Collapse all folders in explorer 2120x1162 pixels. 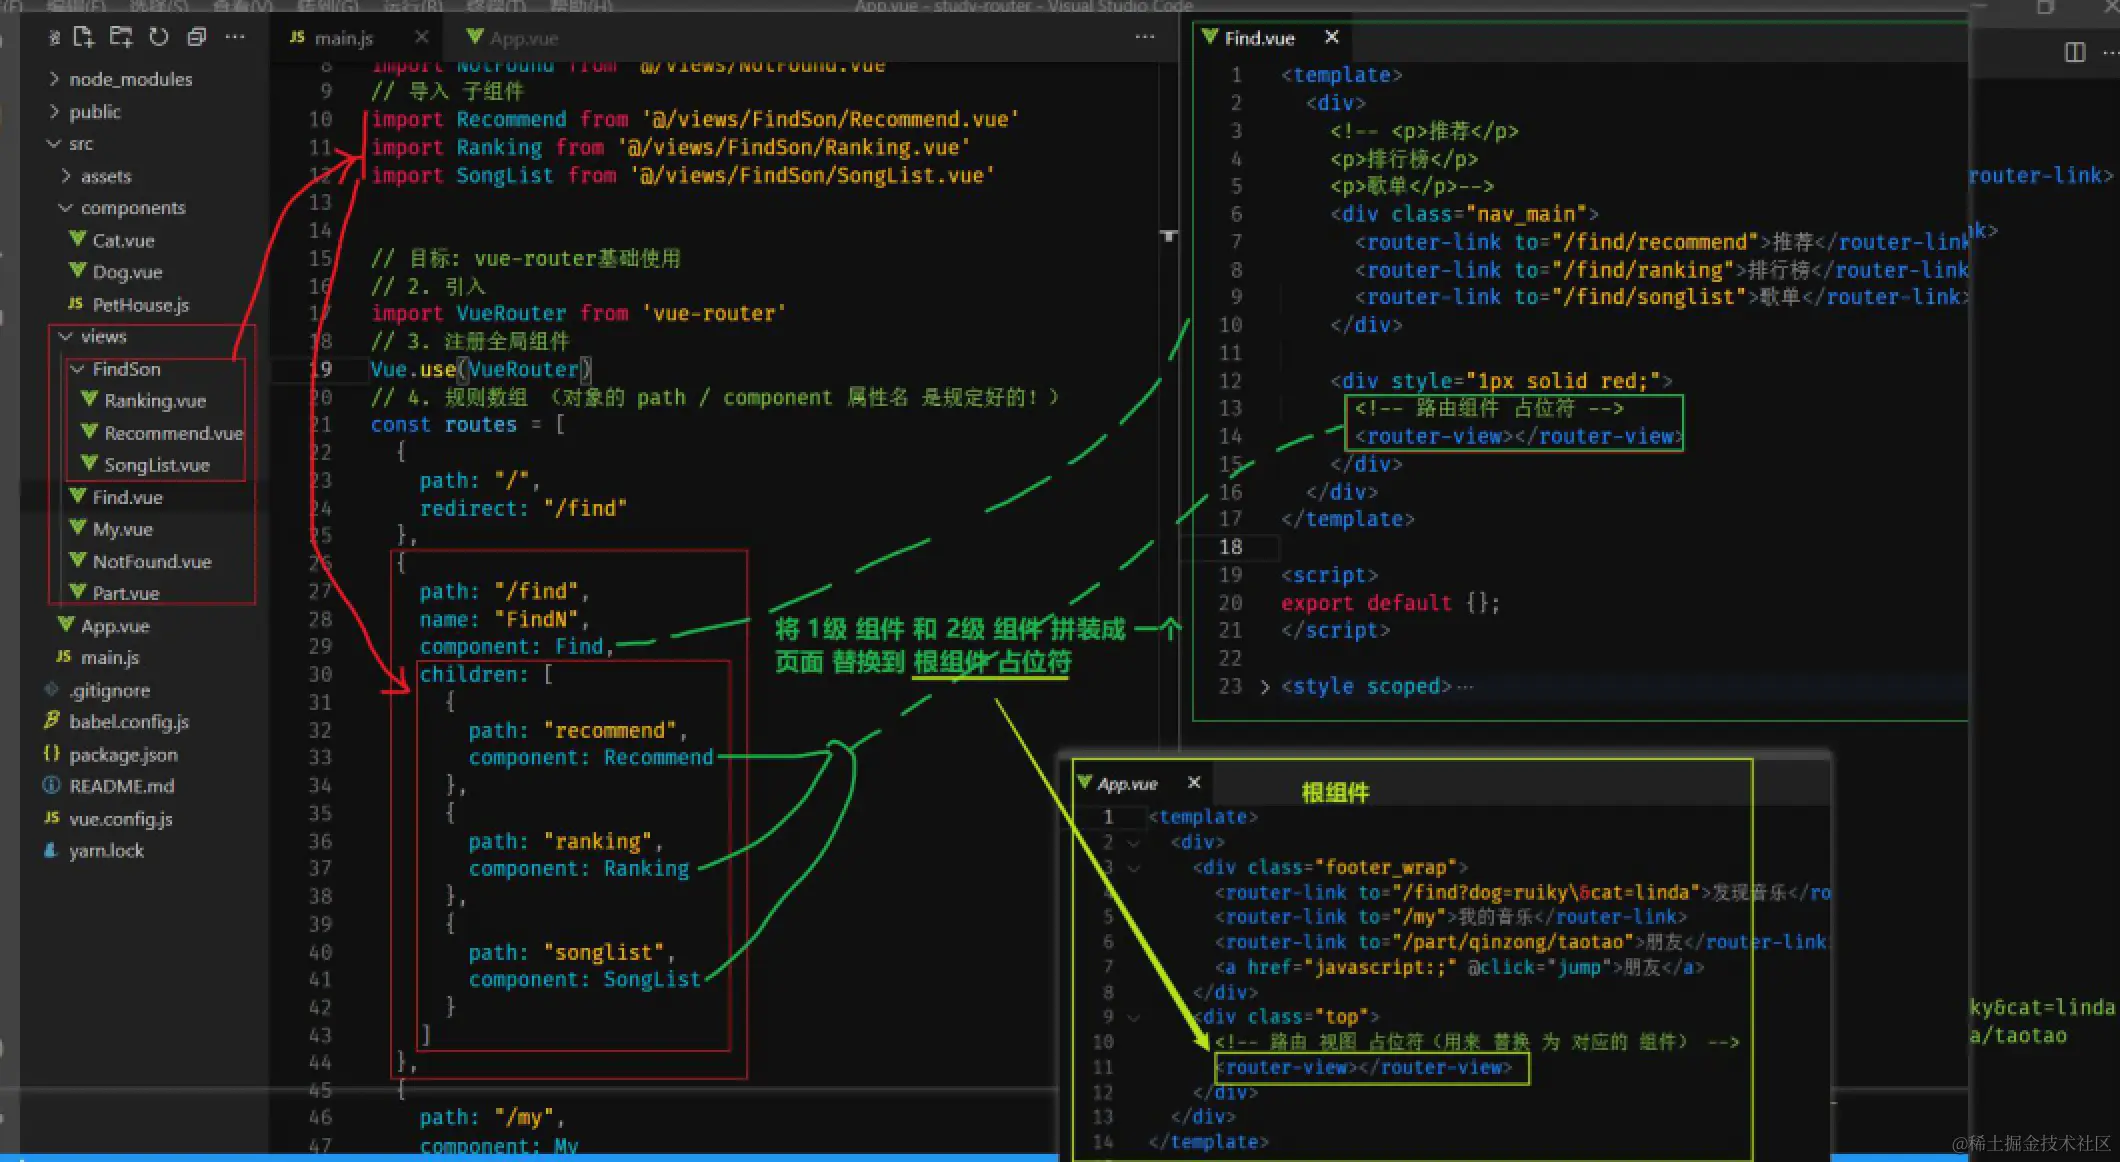point(197,37)
